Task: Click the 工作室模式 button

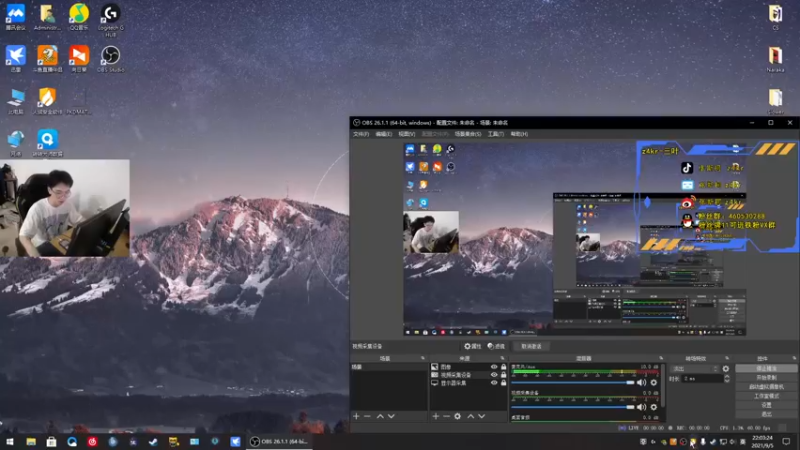Action: (766, 396)
